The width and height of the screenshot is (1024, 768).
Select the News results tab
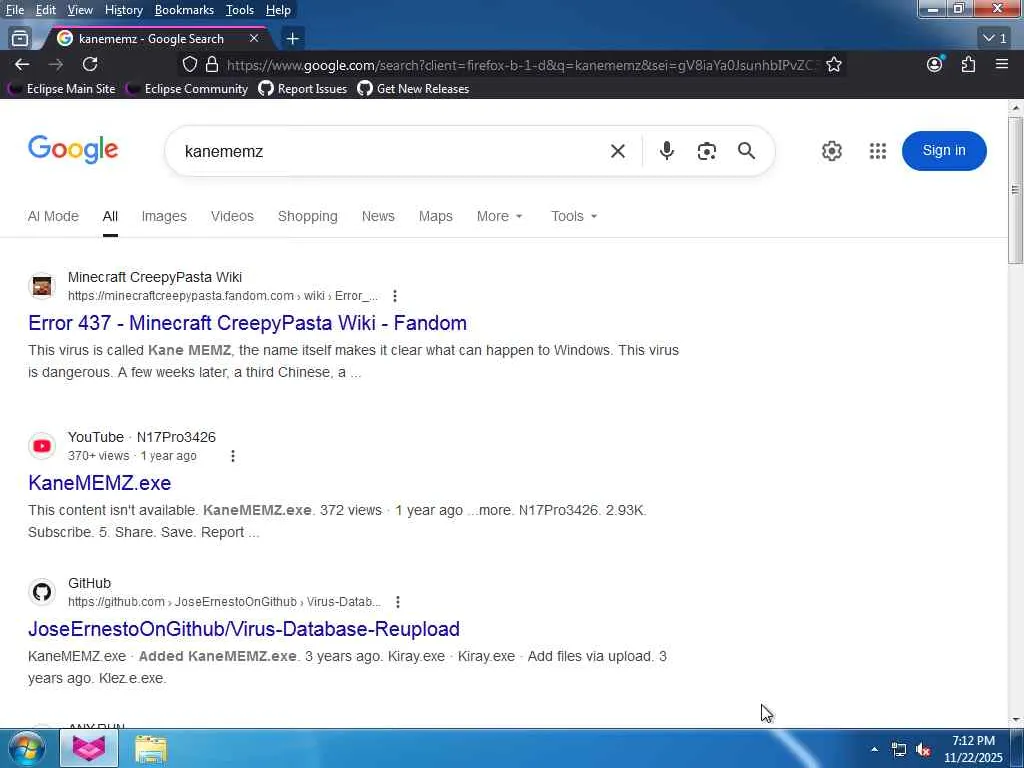[378, 216]
